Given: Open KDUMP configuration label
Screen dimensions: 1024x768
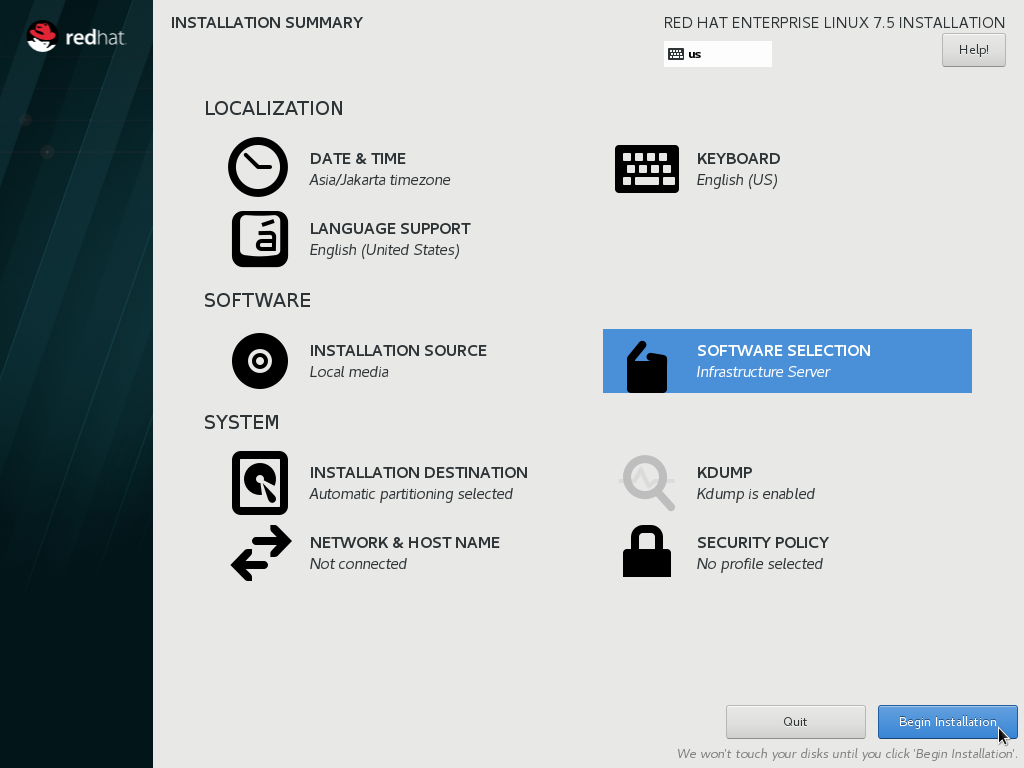Looking at the screenshot, I should [x=724, y=473].
